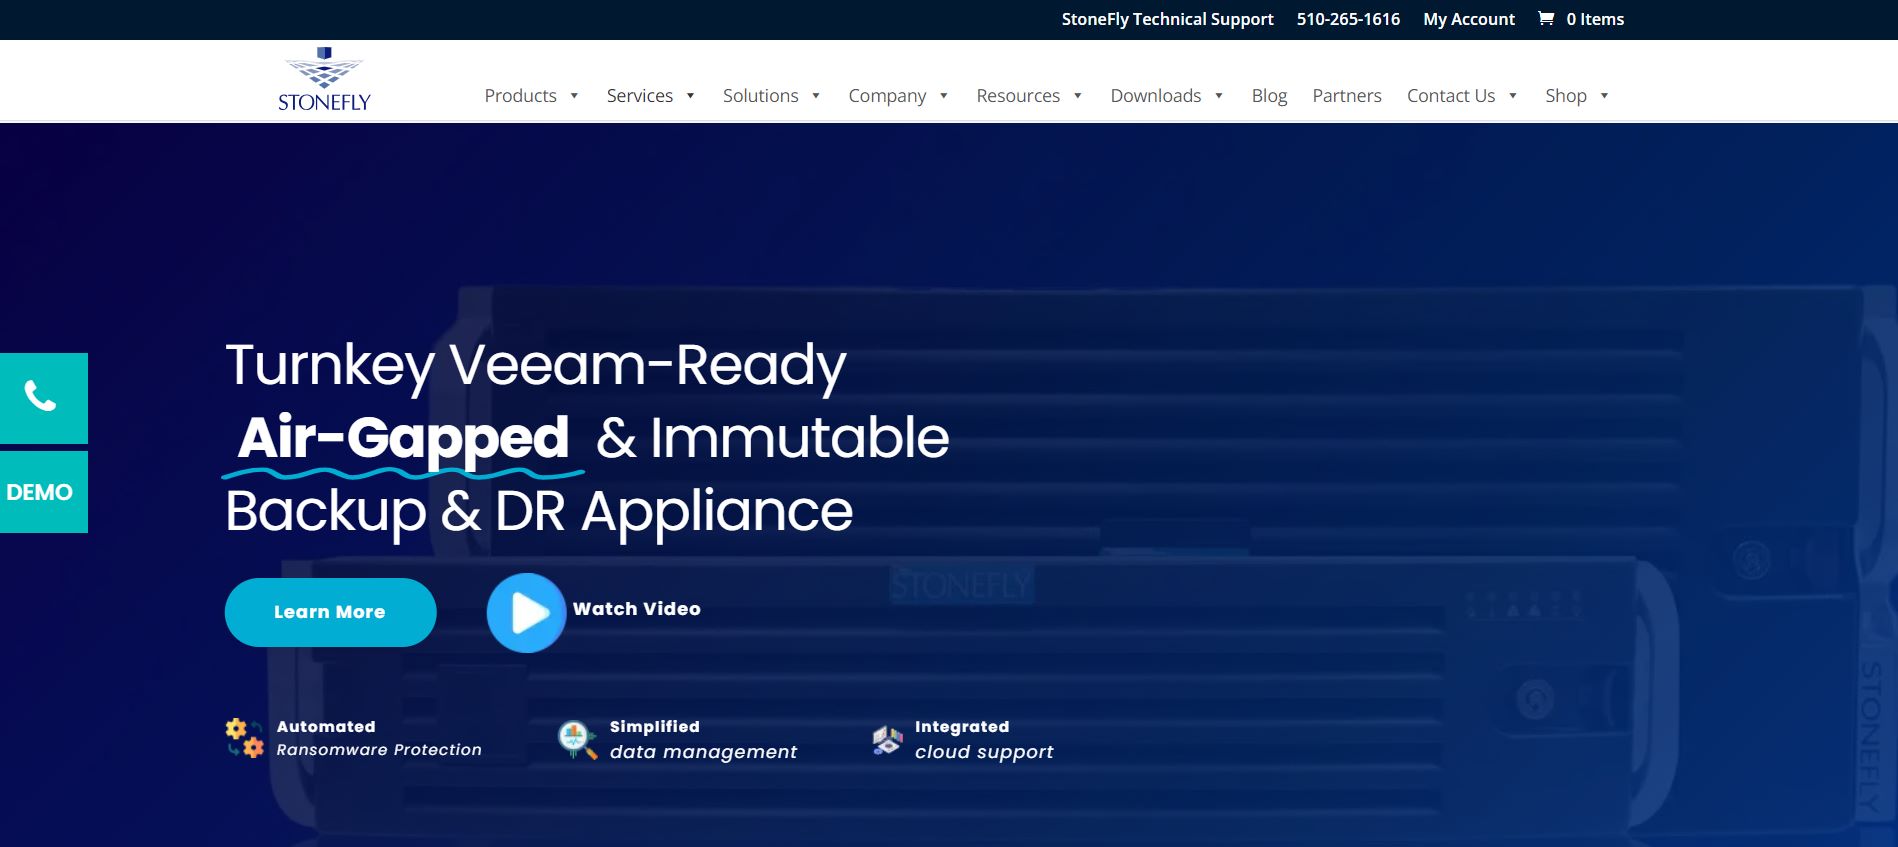This screenshot has height=847, width=1898.
Task: Open the Shop menu
Action: (1565, 96)
